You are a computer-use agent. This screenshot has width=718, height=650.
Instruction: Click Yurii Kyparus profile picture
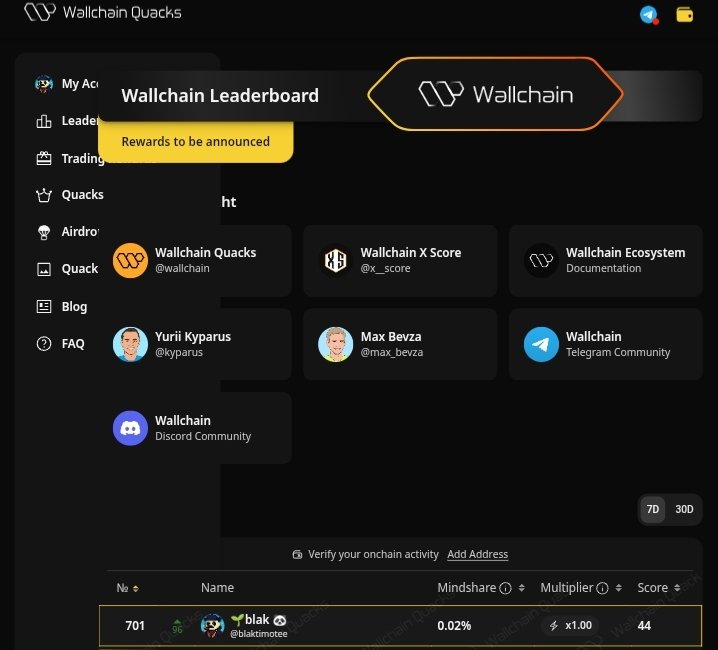[x=131, y=344]
